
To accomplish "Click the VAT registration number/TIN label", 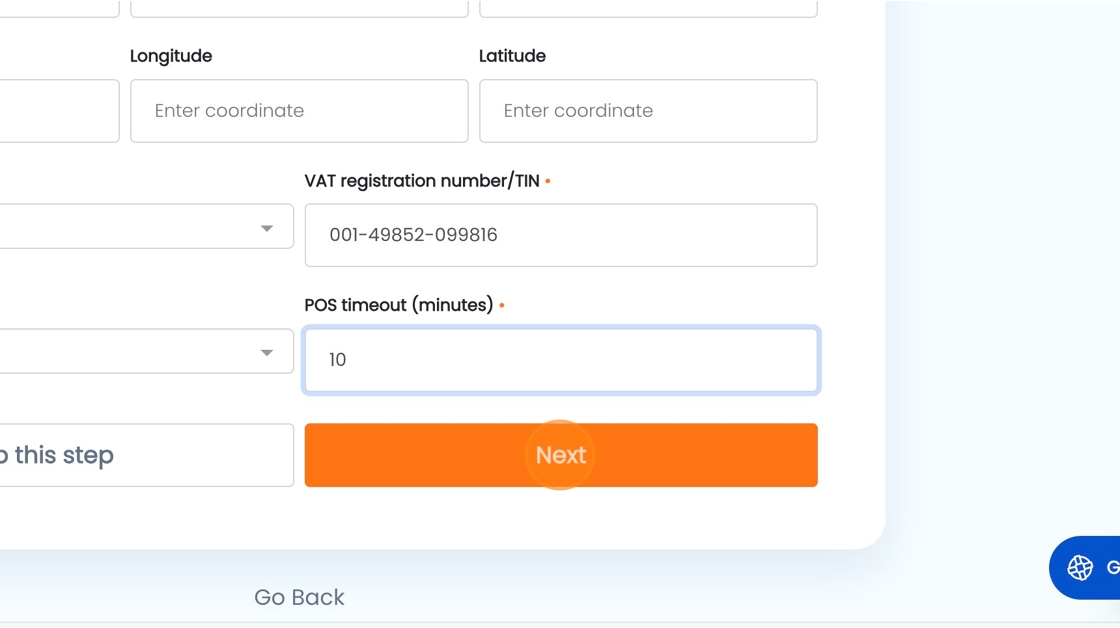I will tap(422, 181).
